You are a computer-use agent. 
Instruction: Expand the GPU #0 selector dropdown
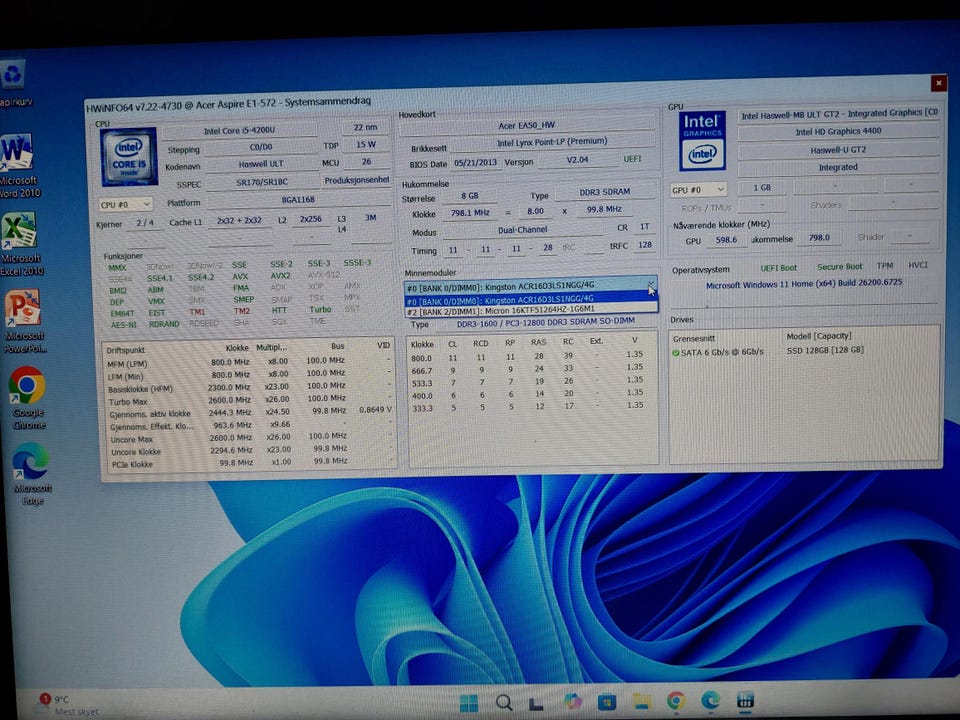tap(699, 189)
